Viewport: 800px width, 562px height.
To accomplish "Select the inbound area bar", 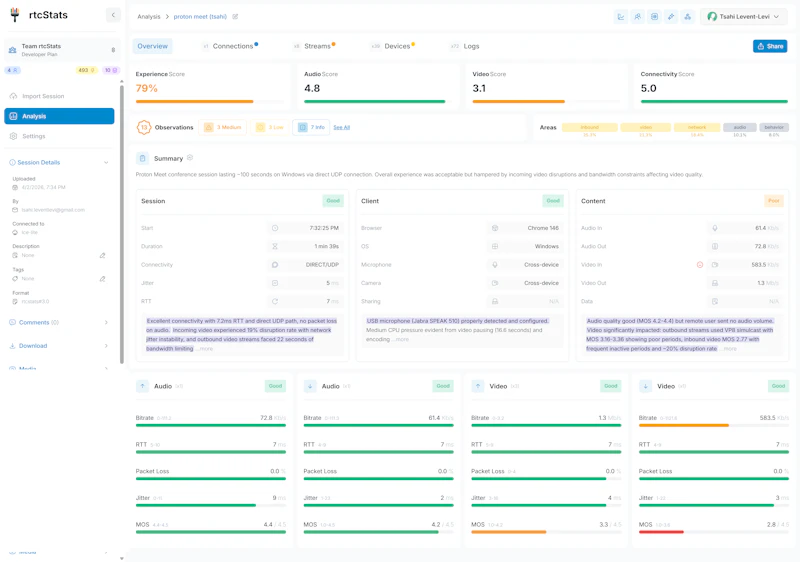I will point(589,127).
